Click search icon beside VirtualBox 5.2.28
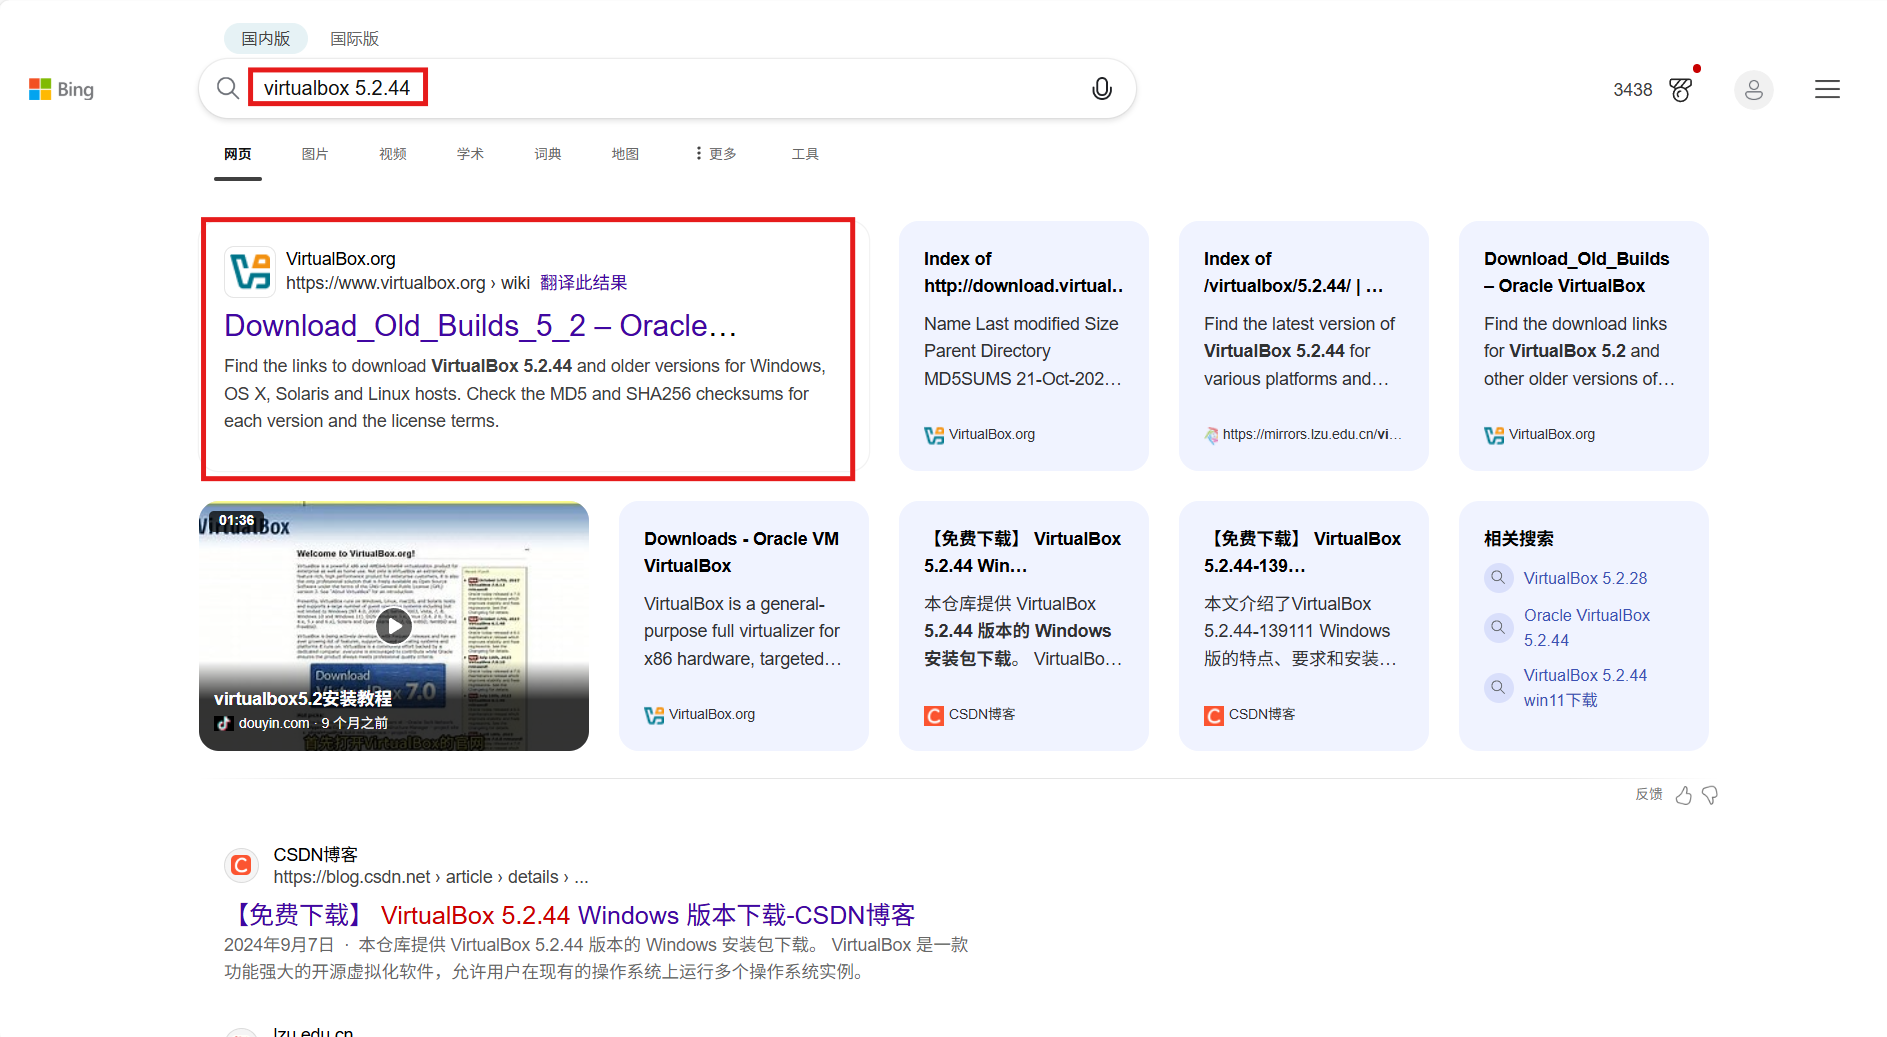 (x=1498, y=577)
